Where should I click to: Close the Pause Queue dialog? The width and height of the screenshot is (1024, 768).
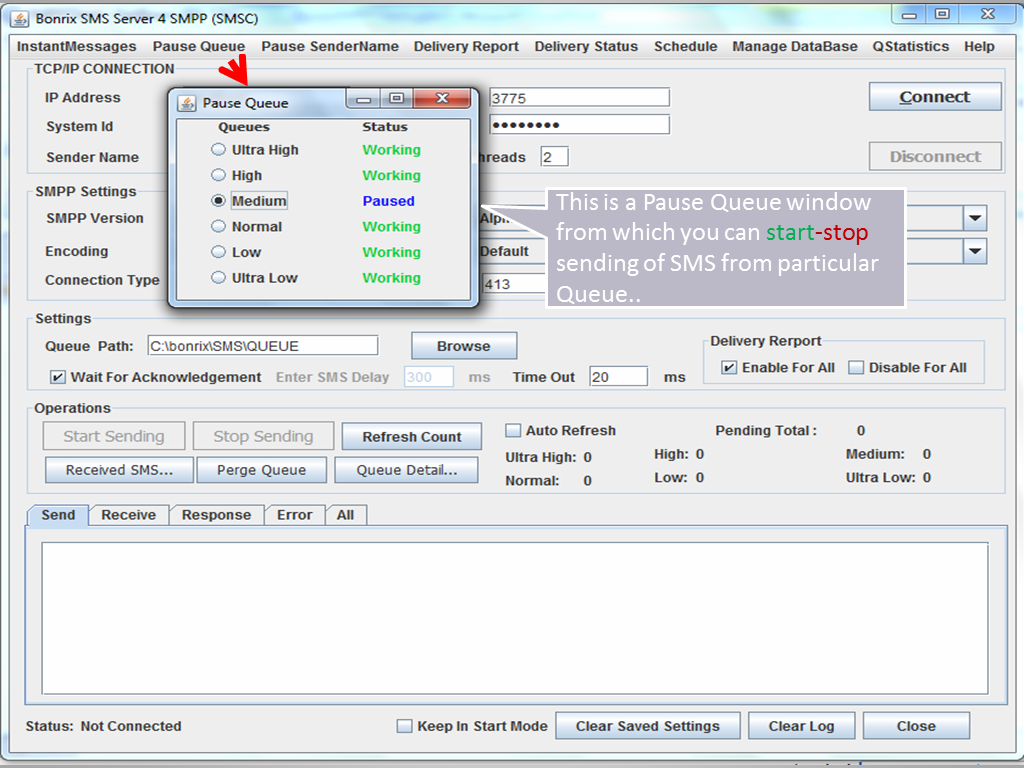[442, 99]
